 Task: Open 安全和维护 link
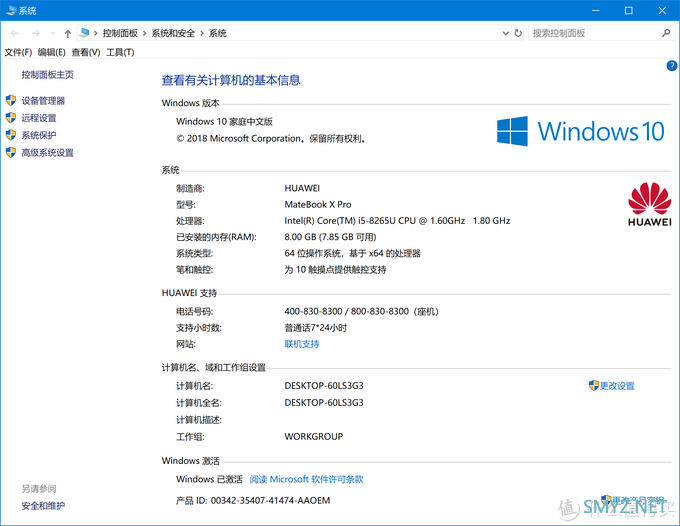pos(43,506)
